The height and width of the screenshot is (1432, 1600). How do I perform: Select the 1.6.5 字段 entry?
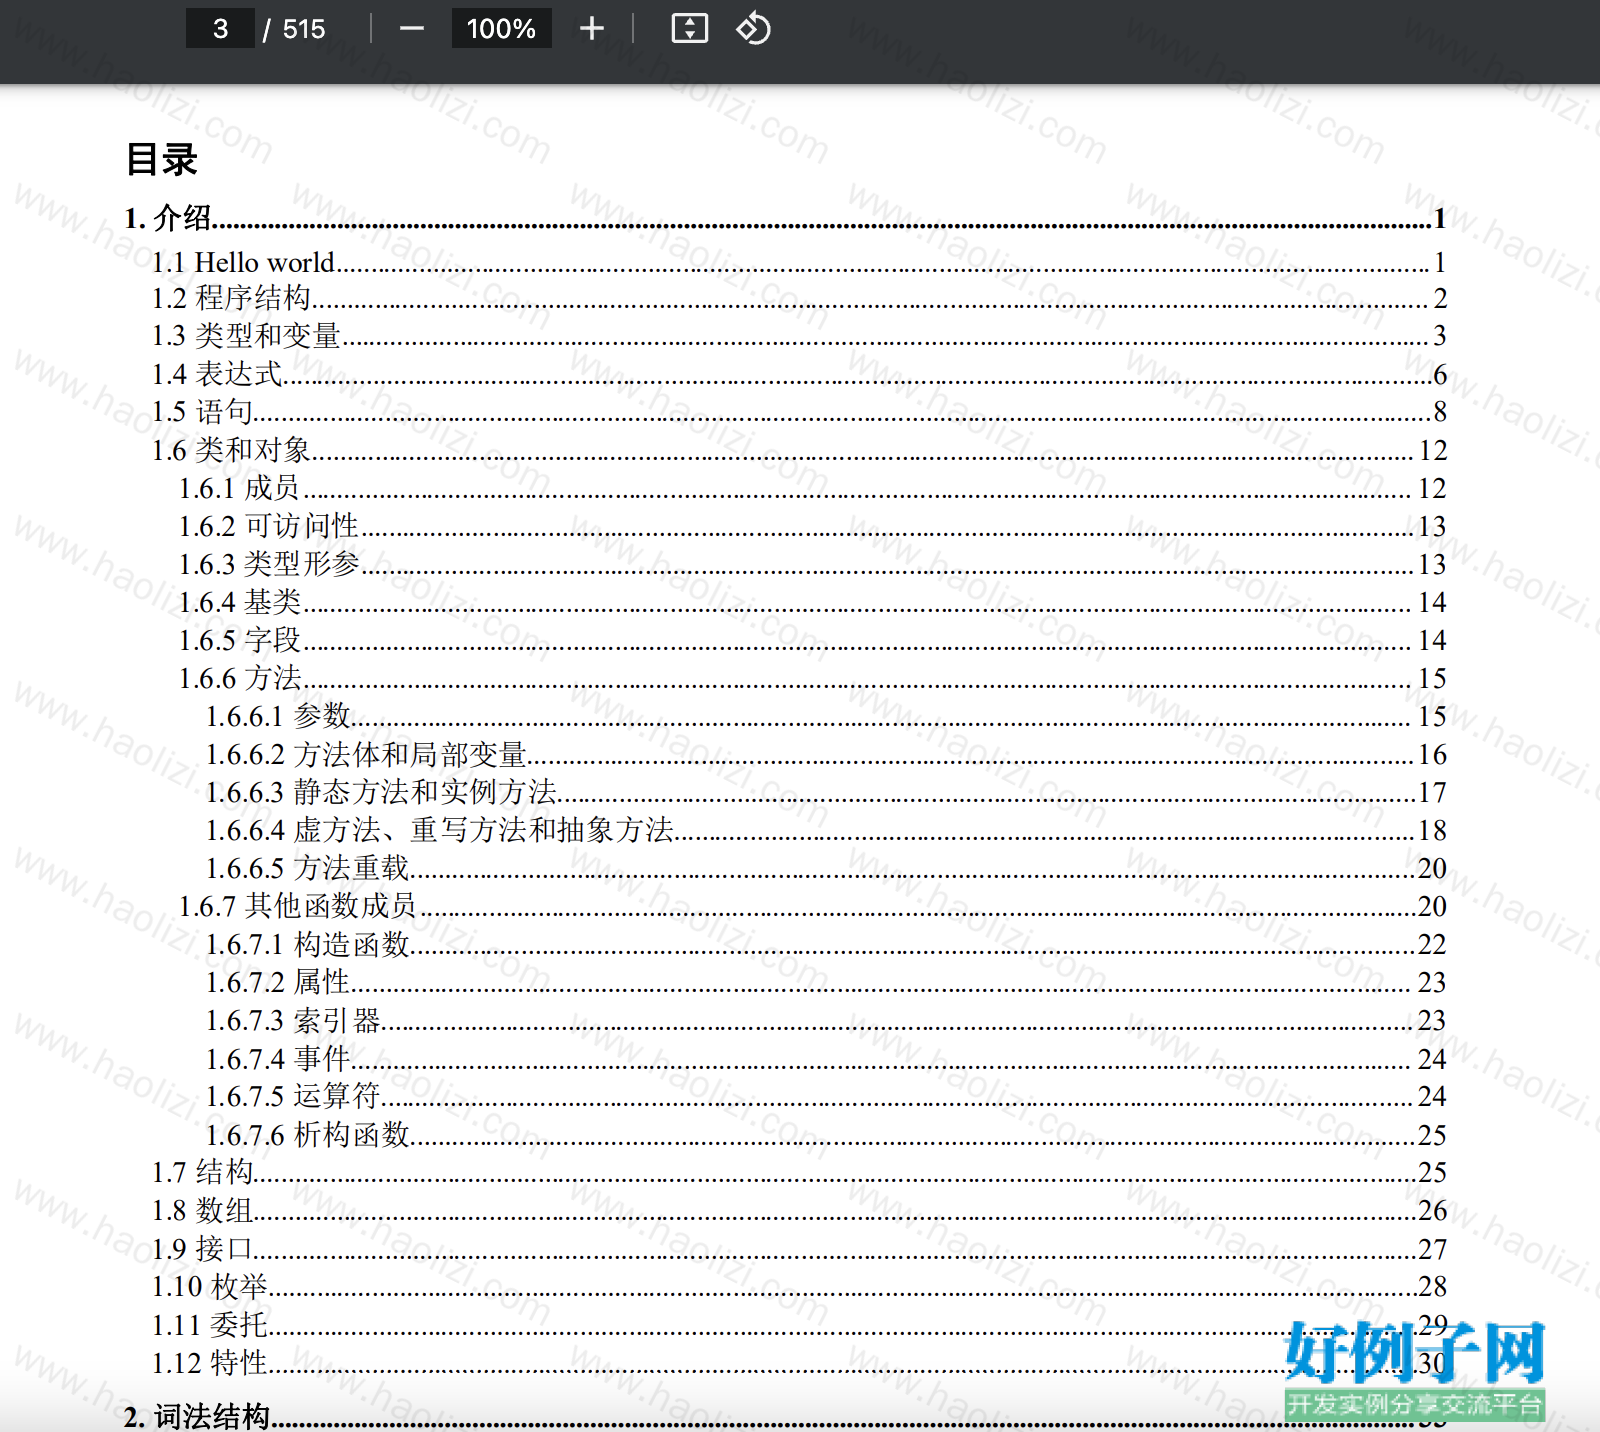[x=812, y=640]
